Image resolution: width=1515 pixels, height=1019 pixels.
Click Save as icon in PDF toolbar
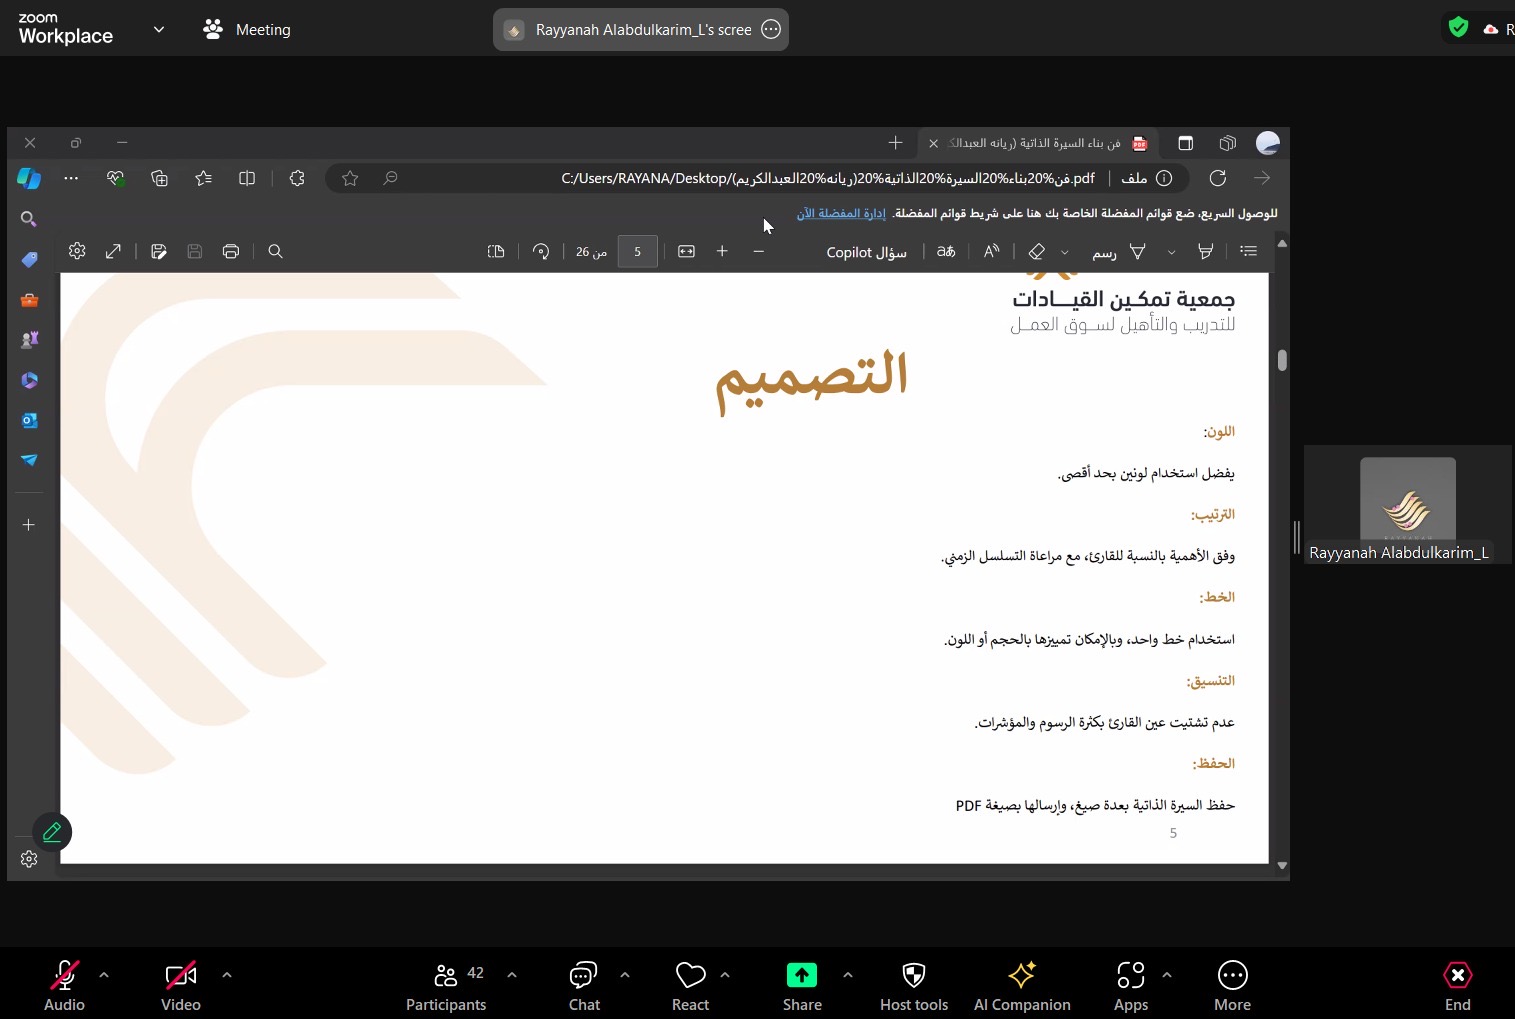(159, 251)
